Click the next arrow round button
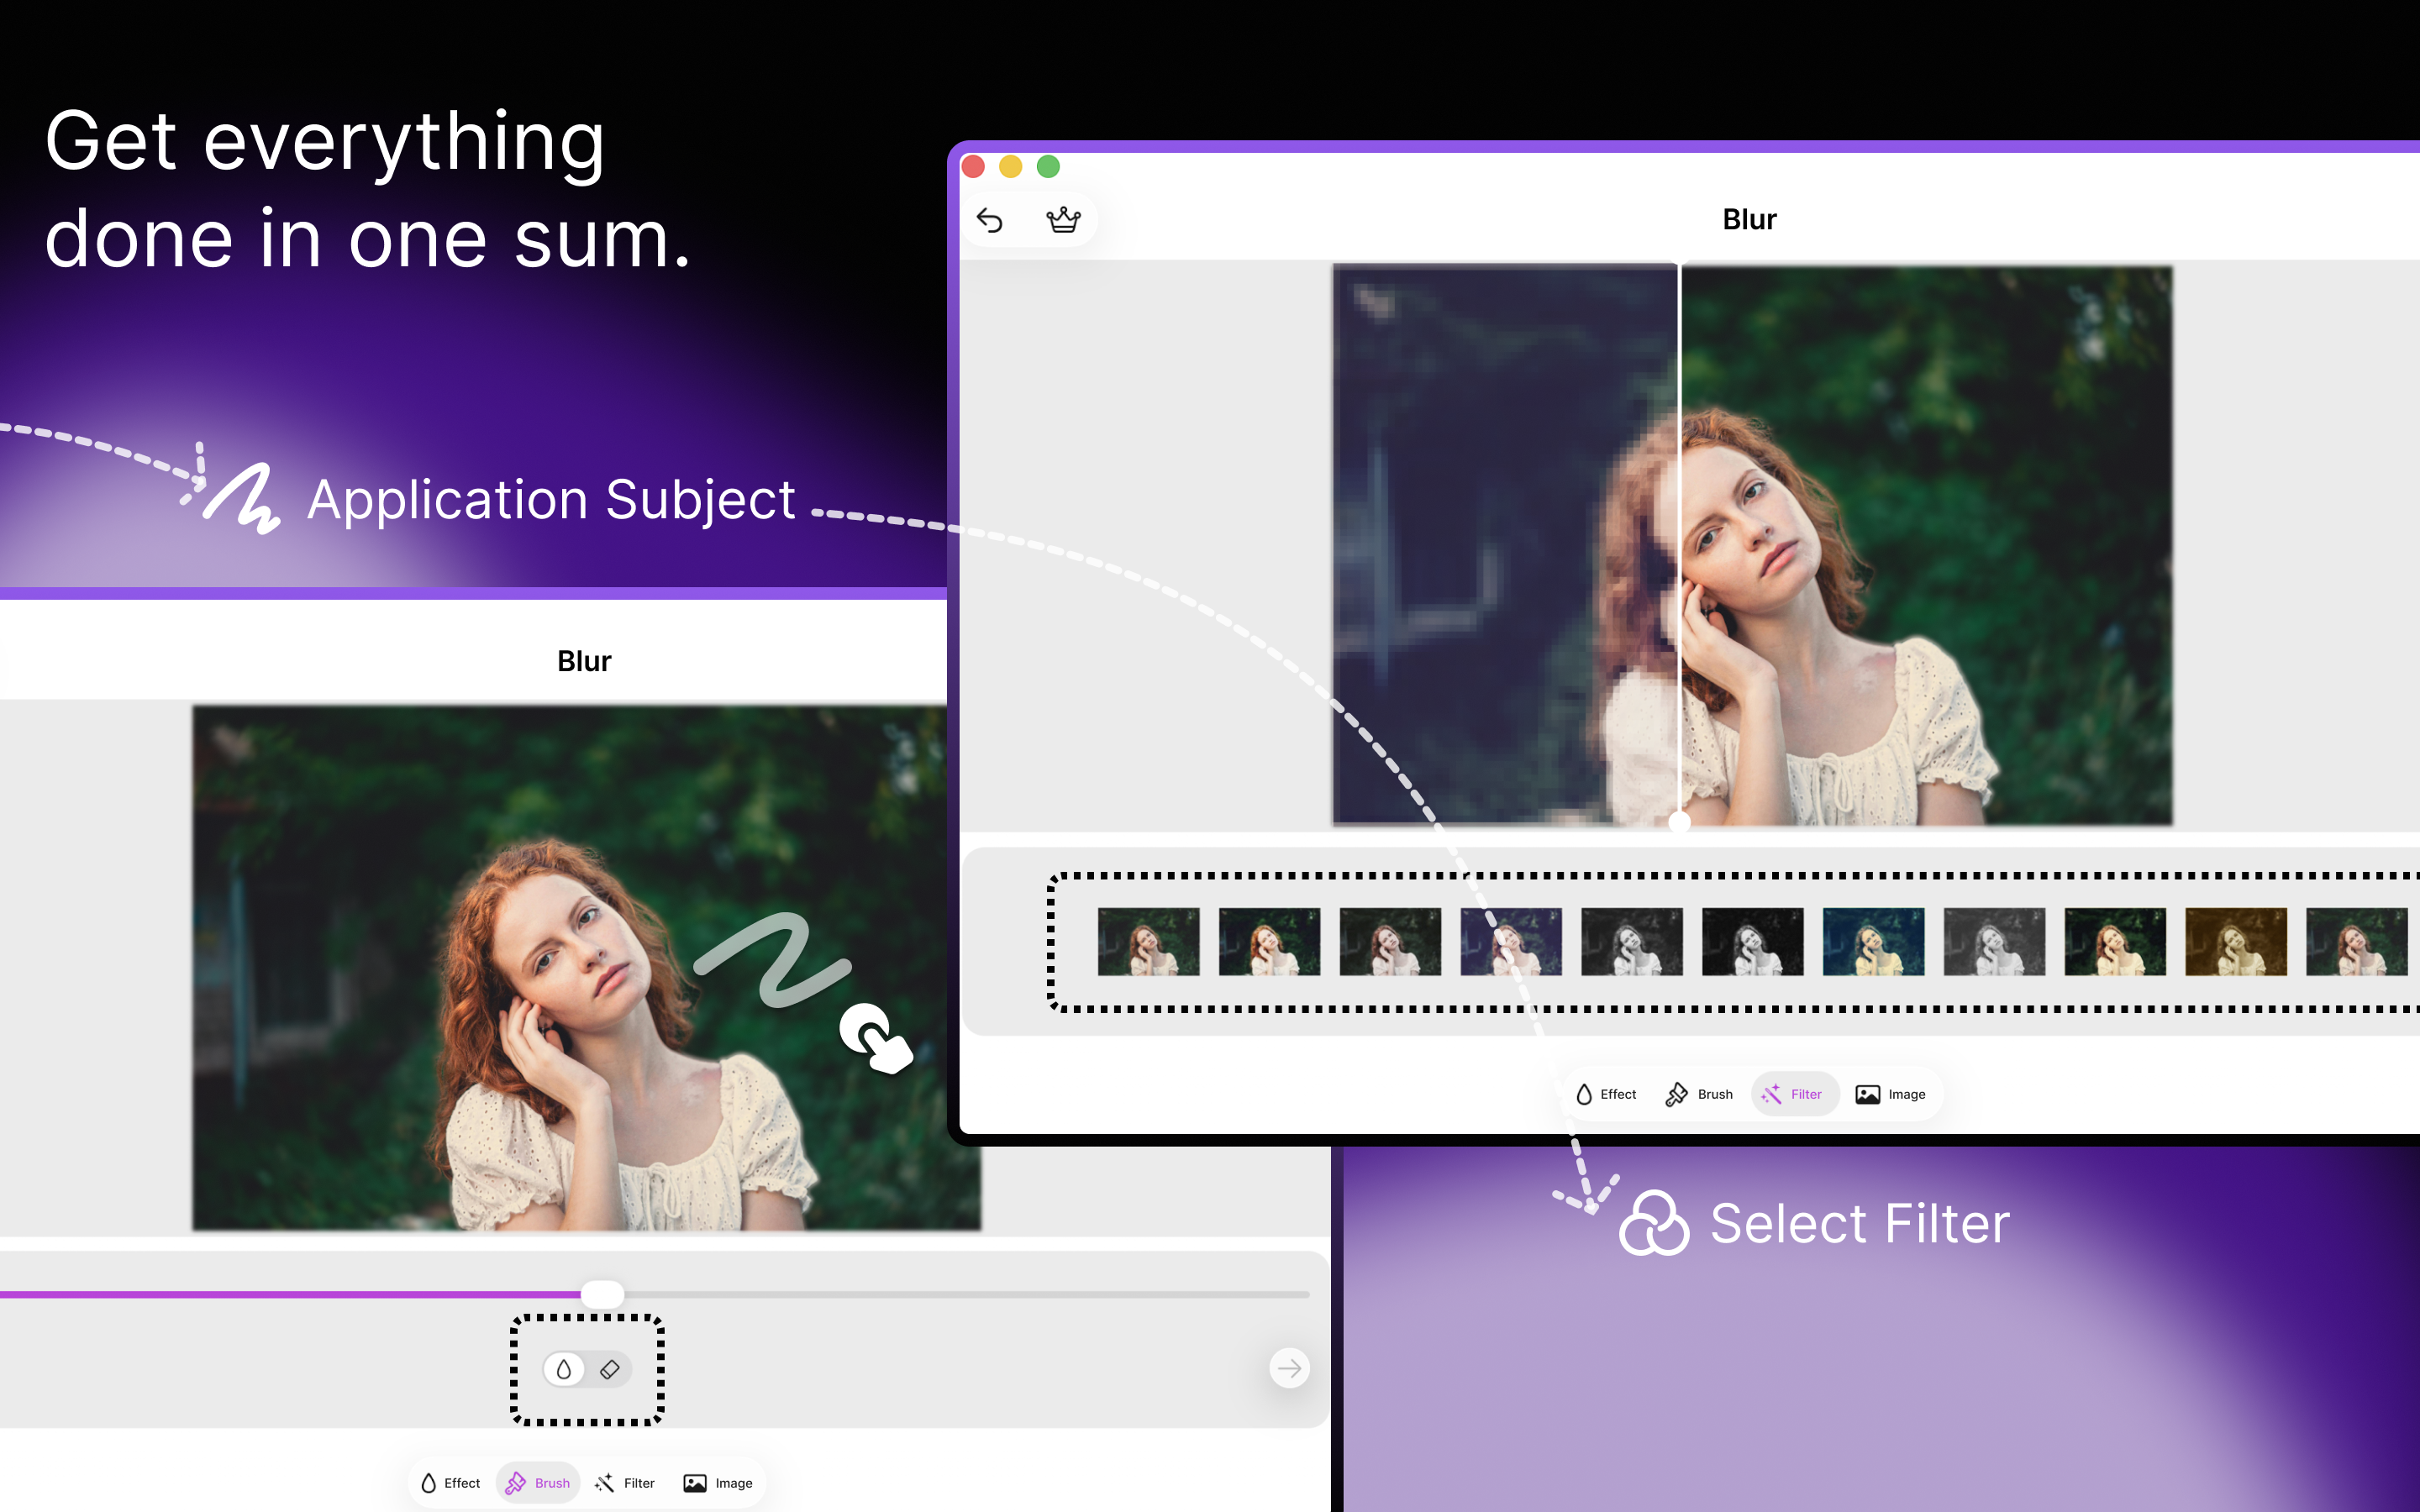The image size is (2420, 1512). tap(1289, 1368)
